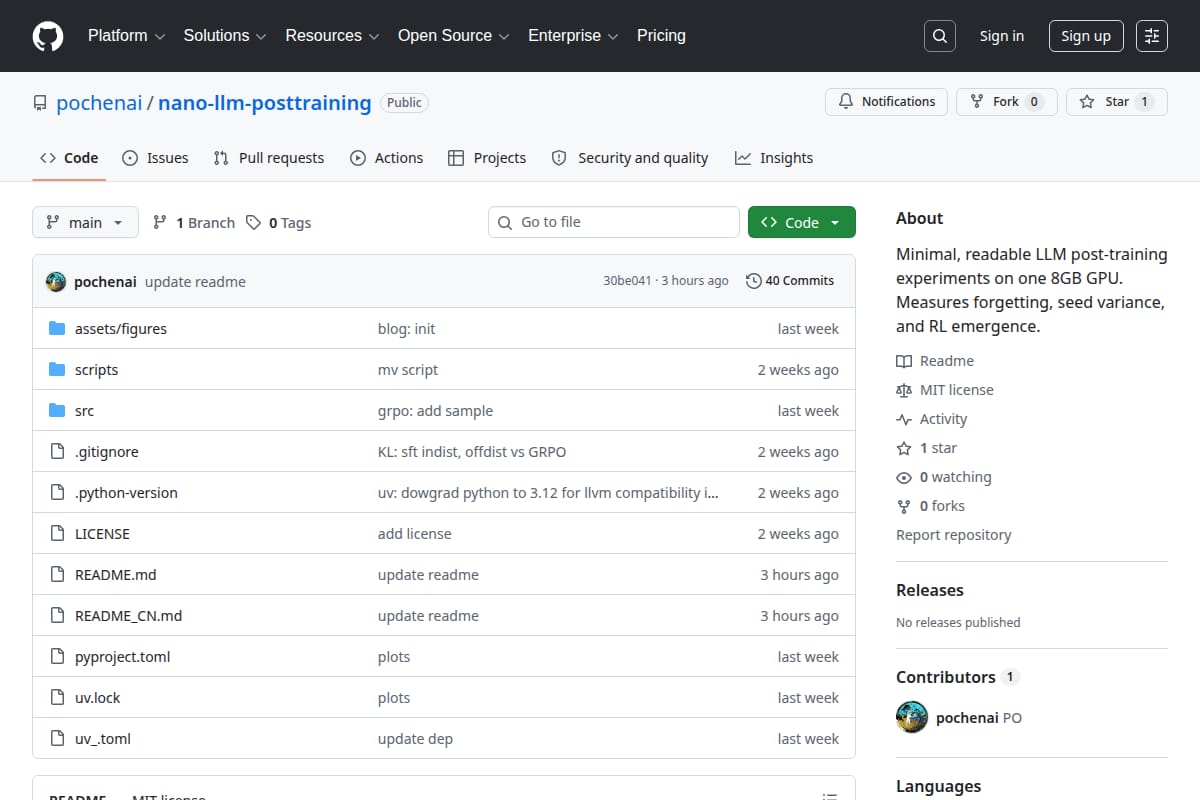Open 40 Commits history
The image size is (1200, 800).
[790, 281]
